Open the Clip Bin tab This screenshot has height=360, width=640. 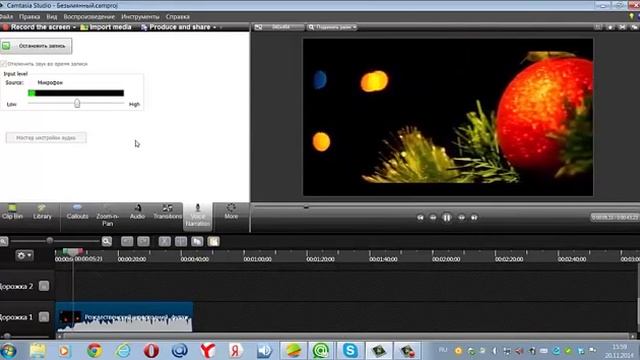pos(12,213)
